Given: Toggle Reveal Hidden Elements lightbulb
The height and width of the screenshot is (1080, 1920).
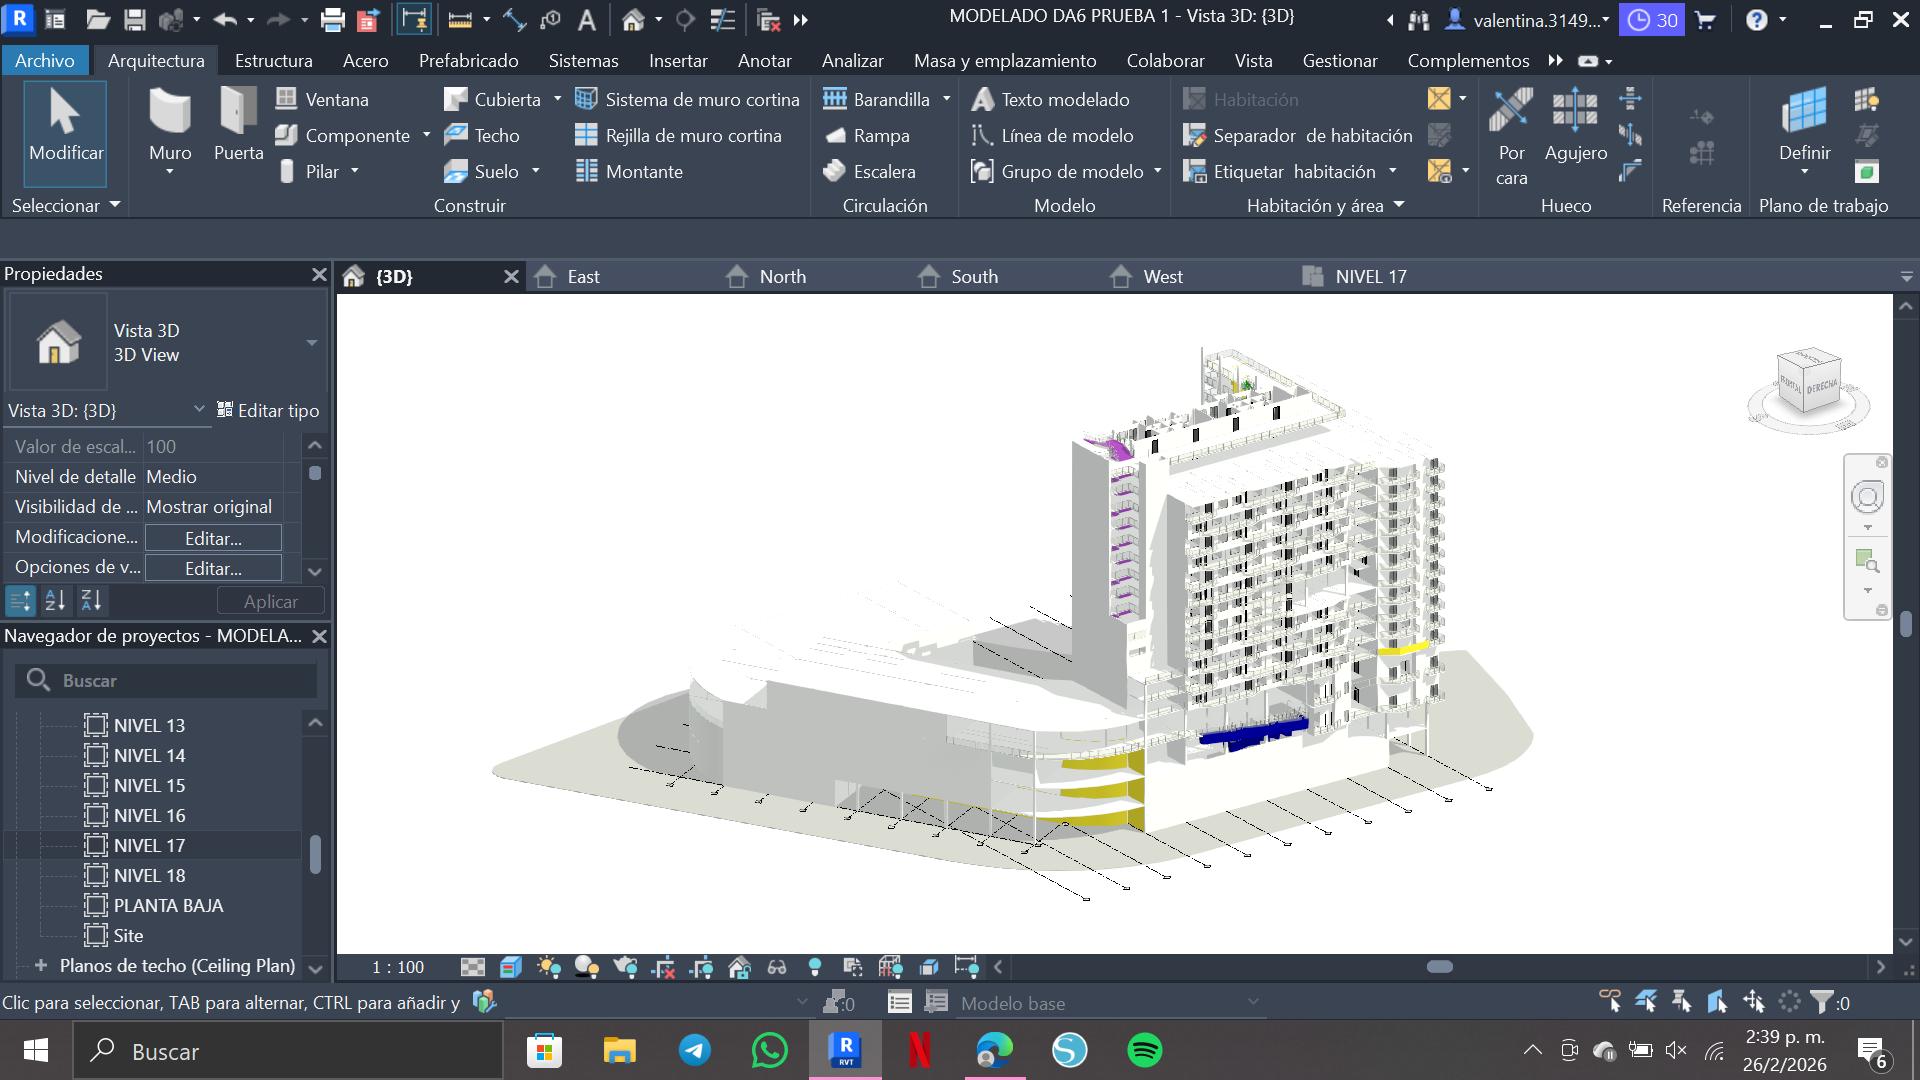Looking at the screenshot, I should [815, 967].
